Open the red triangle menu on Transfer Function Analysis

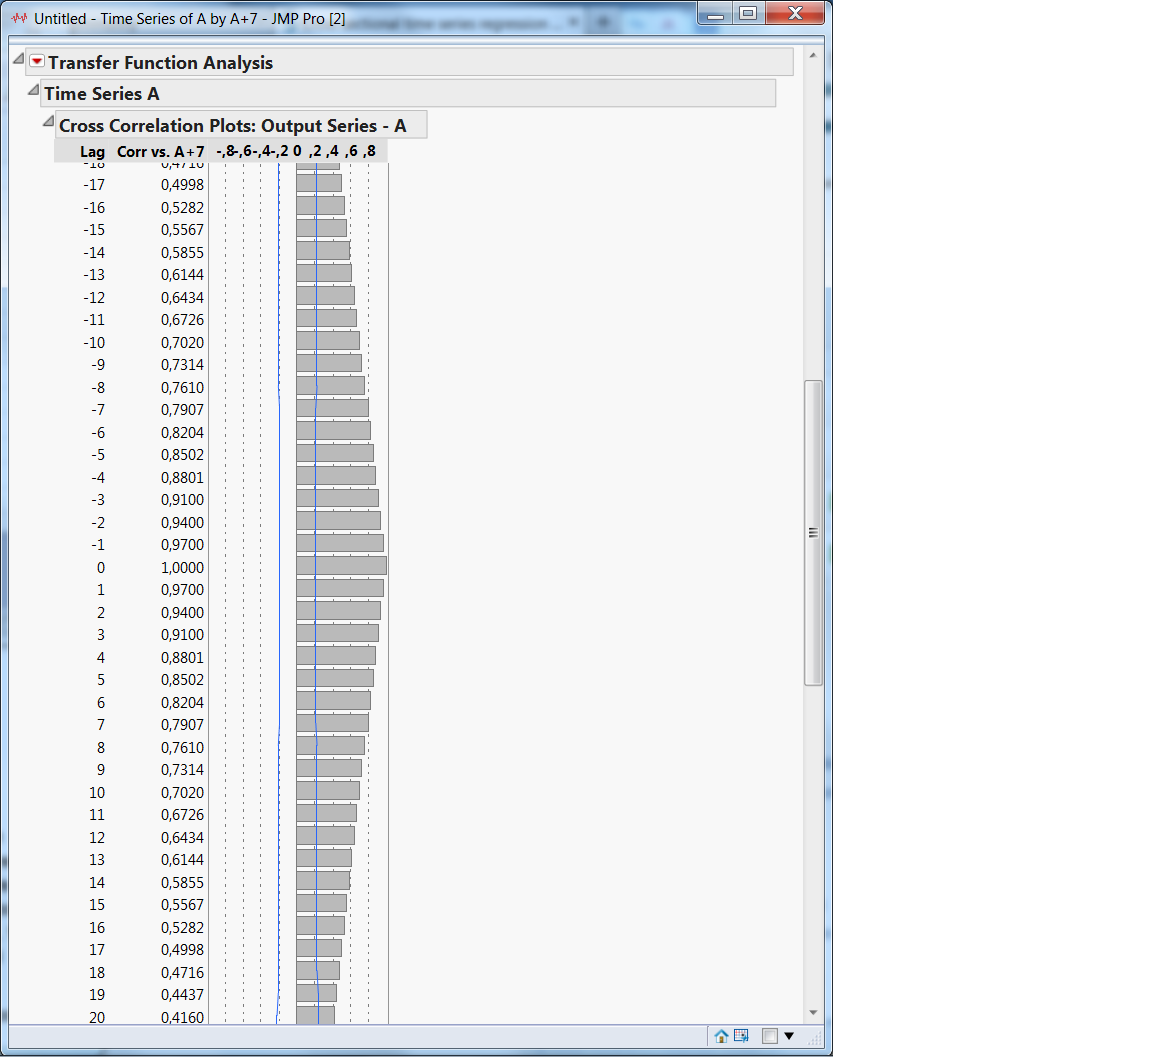pyautogui.click(x=36, y=61)
